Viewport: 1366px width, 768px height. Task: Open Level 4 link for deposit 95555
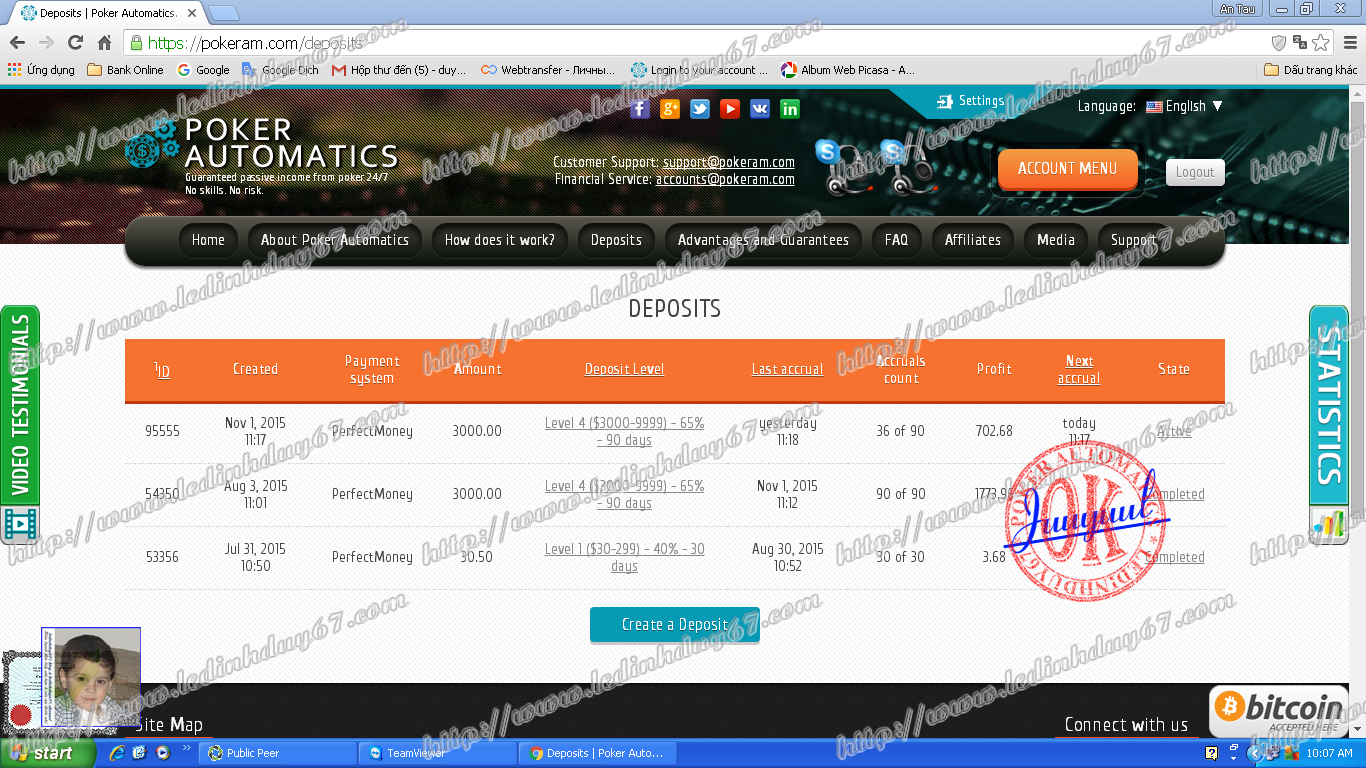(x=624, y=431)
